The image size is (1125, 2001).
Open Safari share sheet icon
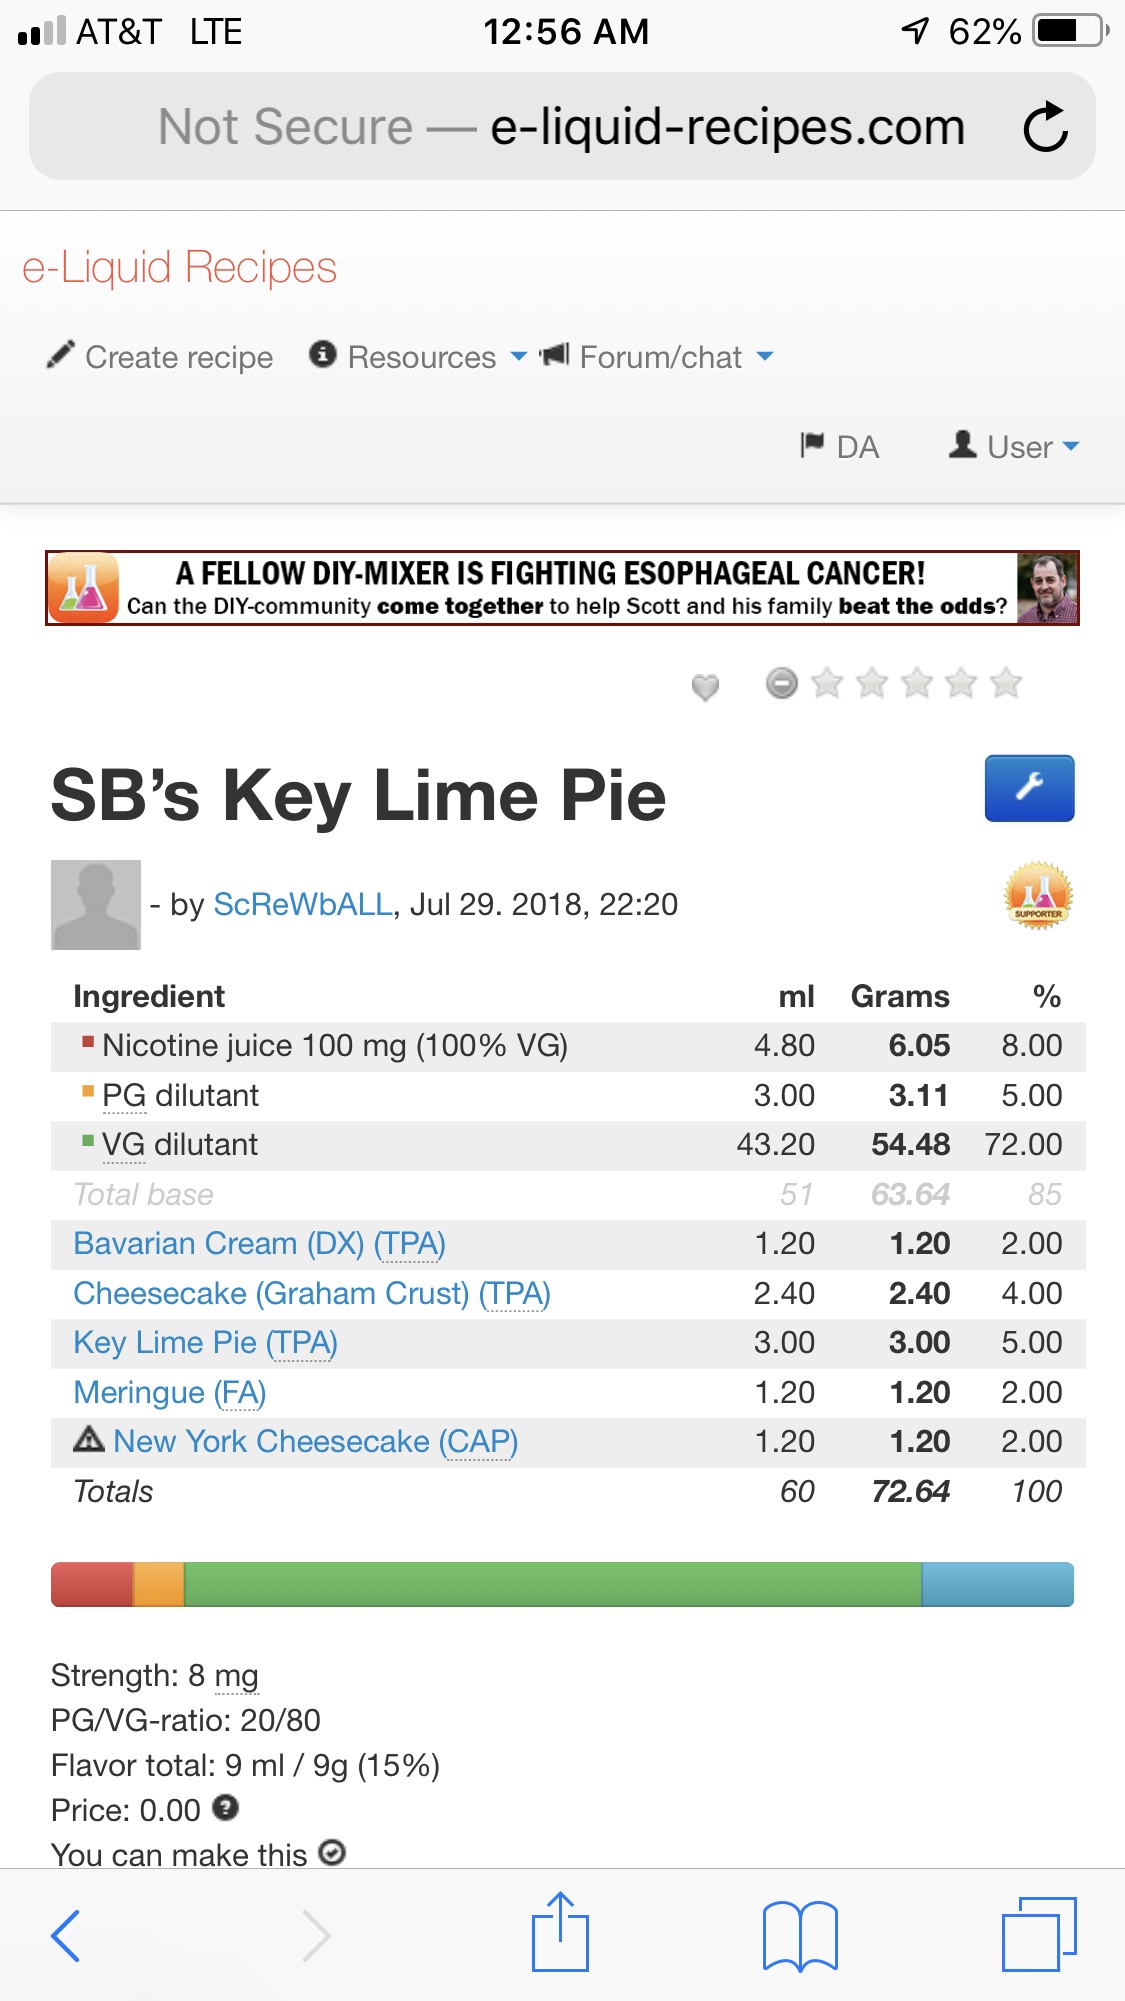coord(560,1933)
